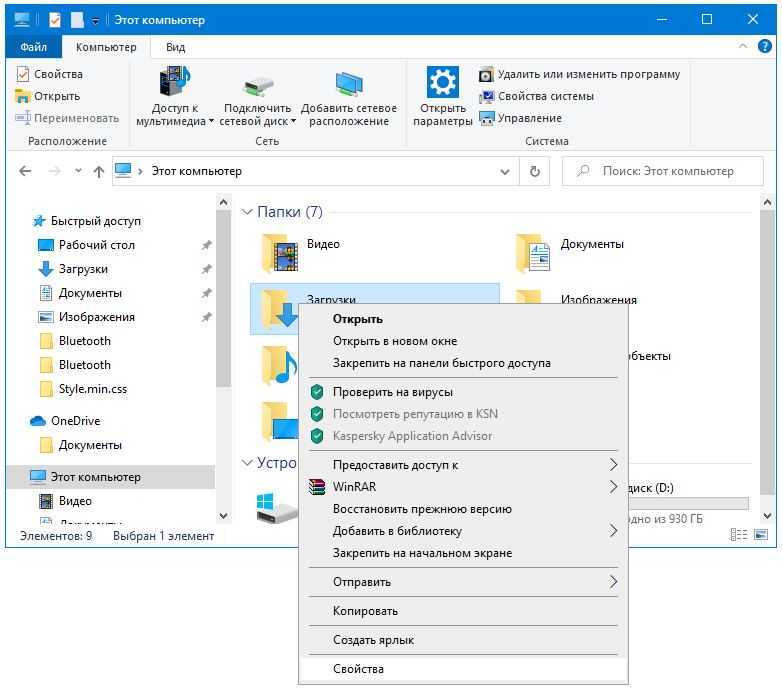Click the help question mark icon

click(x=765, y=46)
